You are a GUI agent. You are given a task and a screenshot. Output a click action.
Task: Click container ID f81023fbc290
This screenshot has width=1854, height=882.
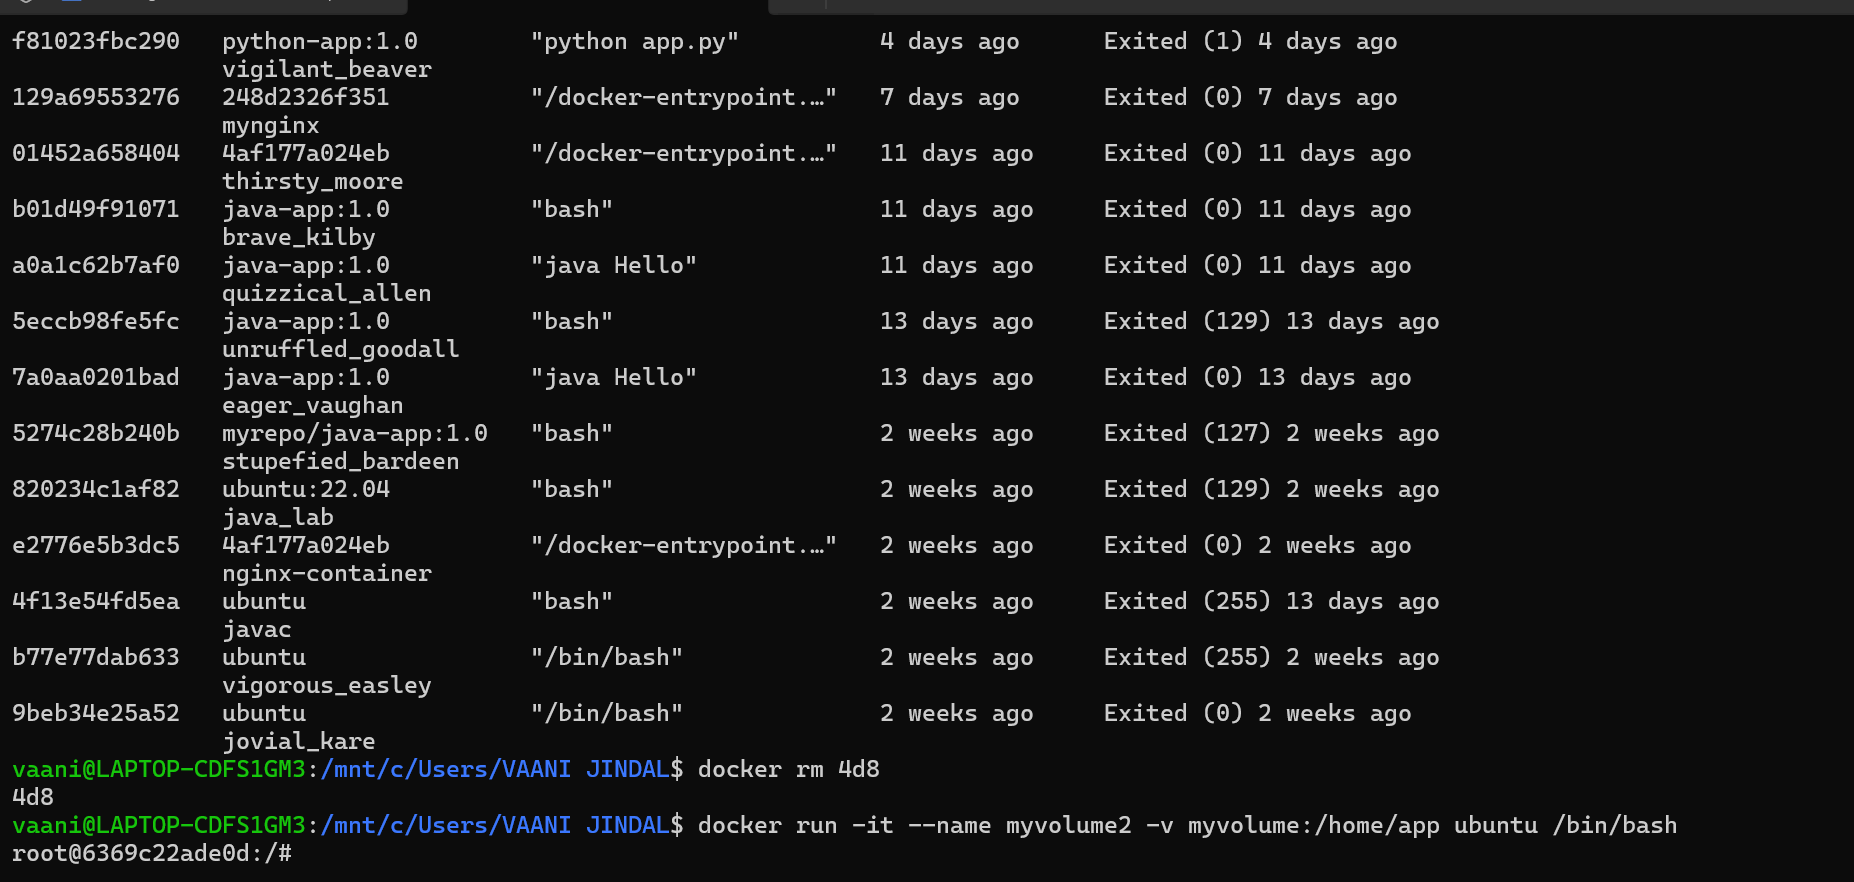click(96, 42)
